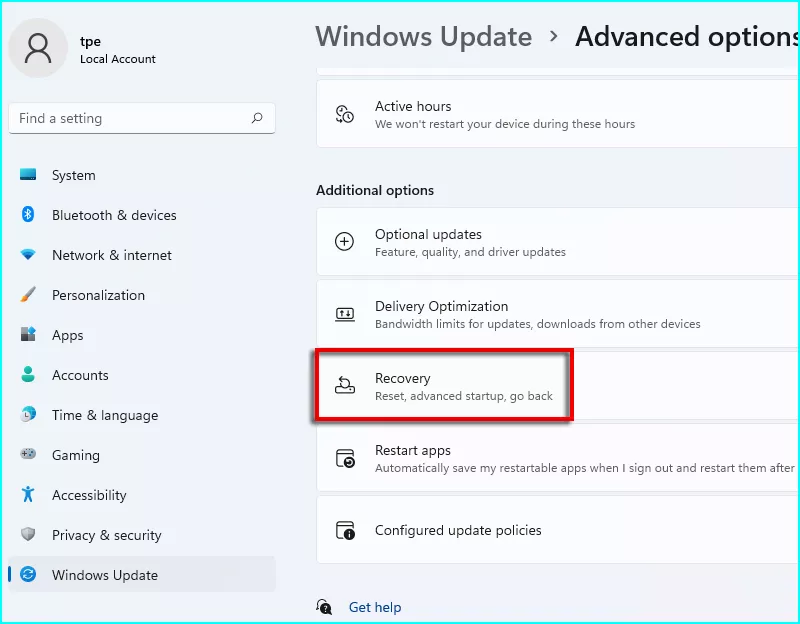Click the Gaming controller icon

click(28, 454)
